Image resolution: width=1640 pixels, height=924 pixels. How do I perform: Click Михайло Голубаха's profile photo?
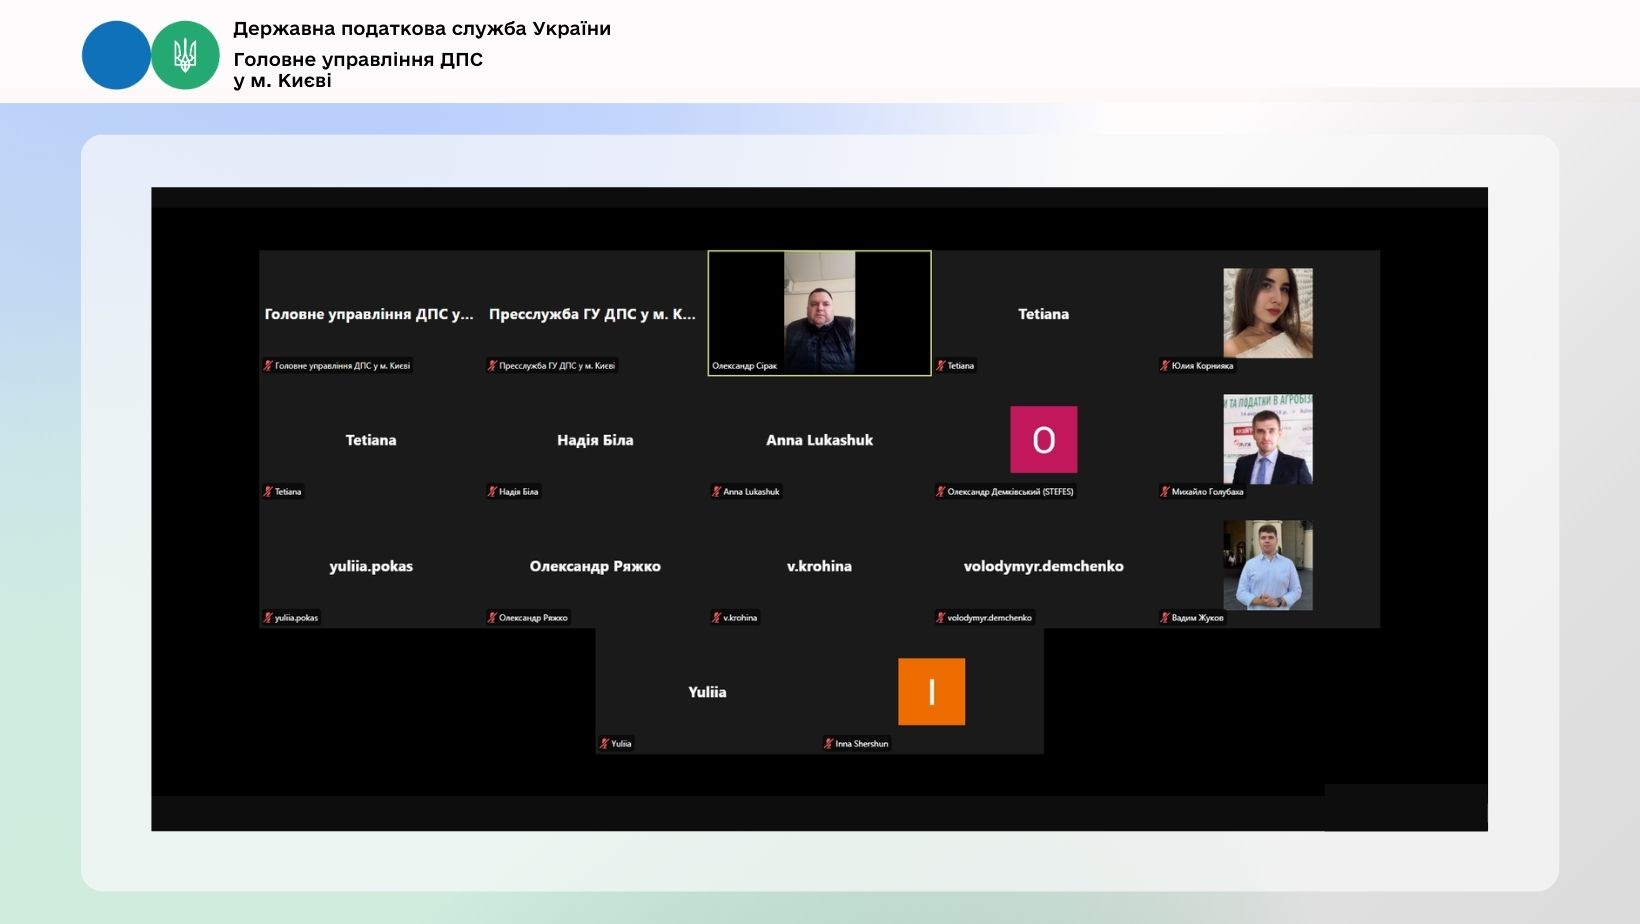(x=1267, y=439)
